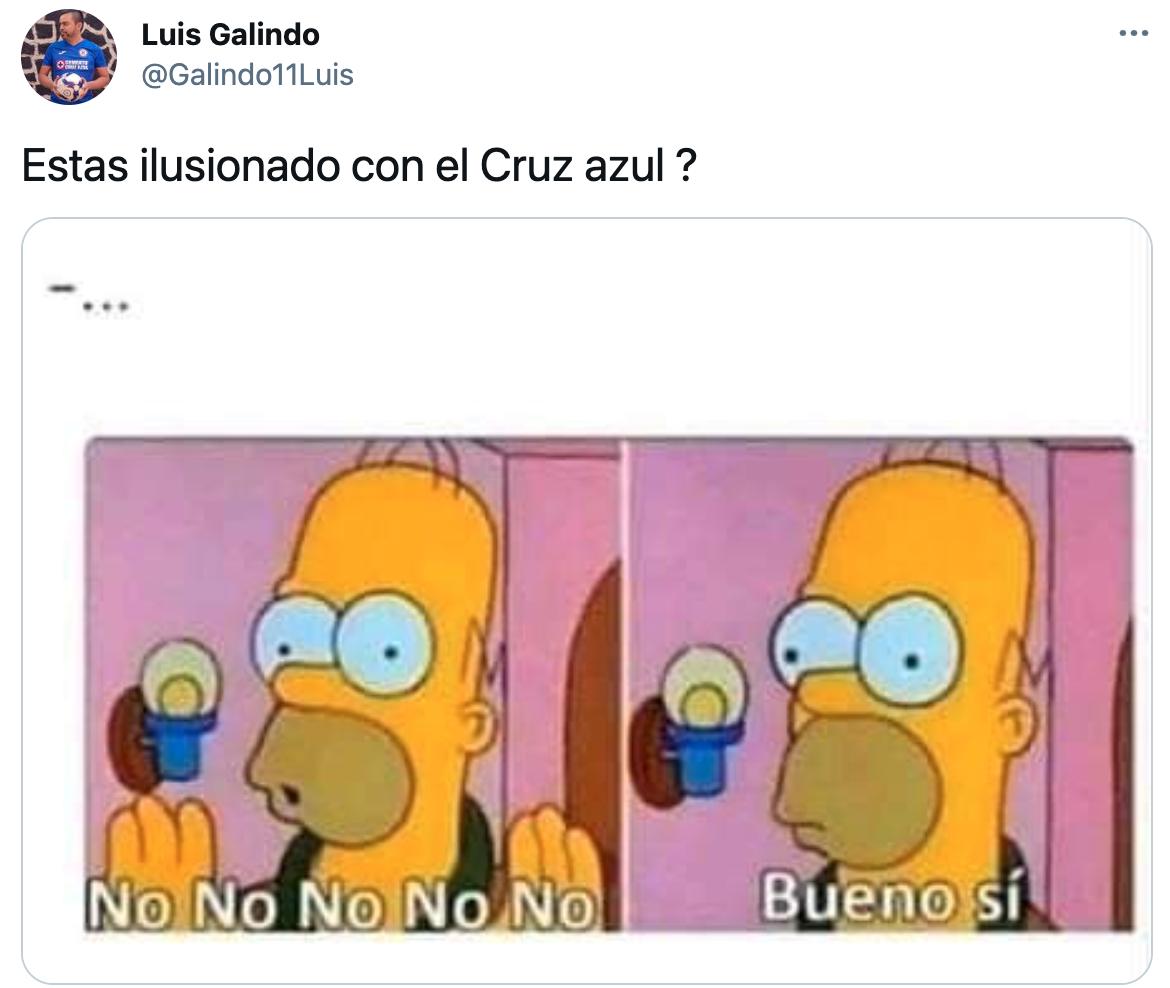Click the dash mark above the meme ellipsis

point(61,287)
